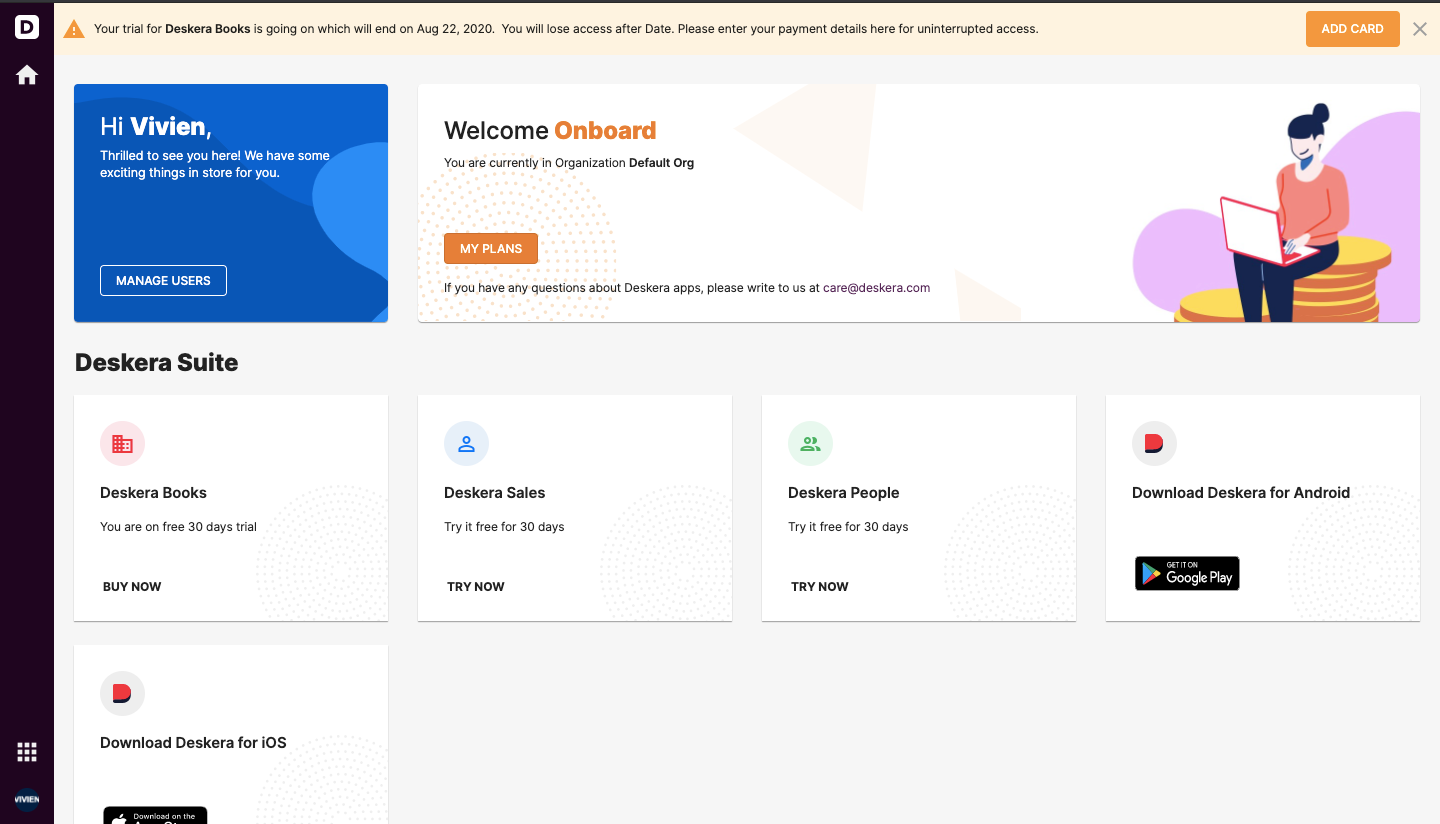This screenshot has width=1440, height=824.
Task: Open MANAGE USERS
Action: 163,281
